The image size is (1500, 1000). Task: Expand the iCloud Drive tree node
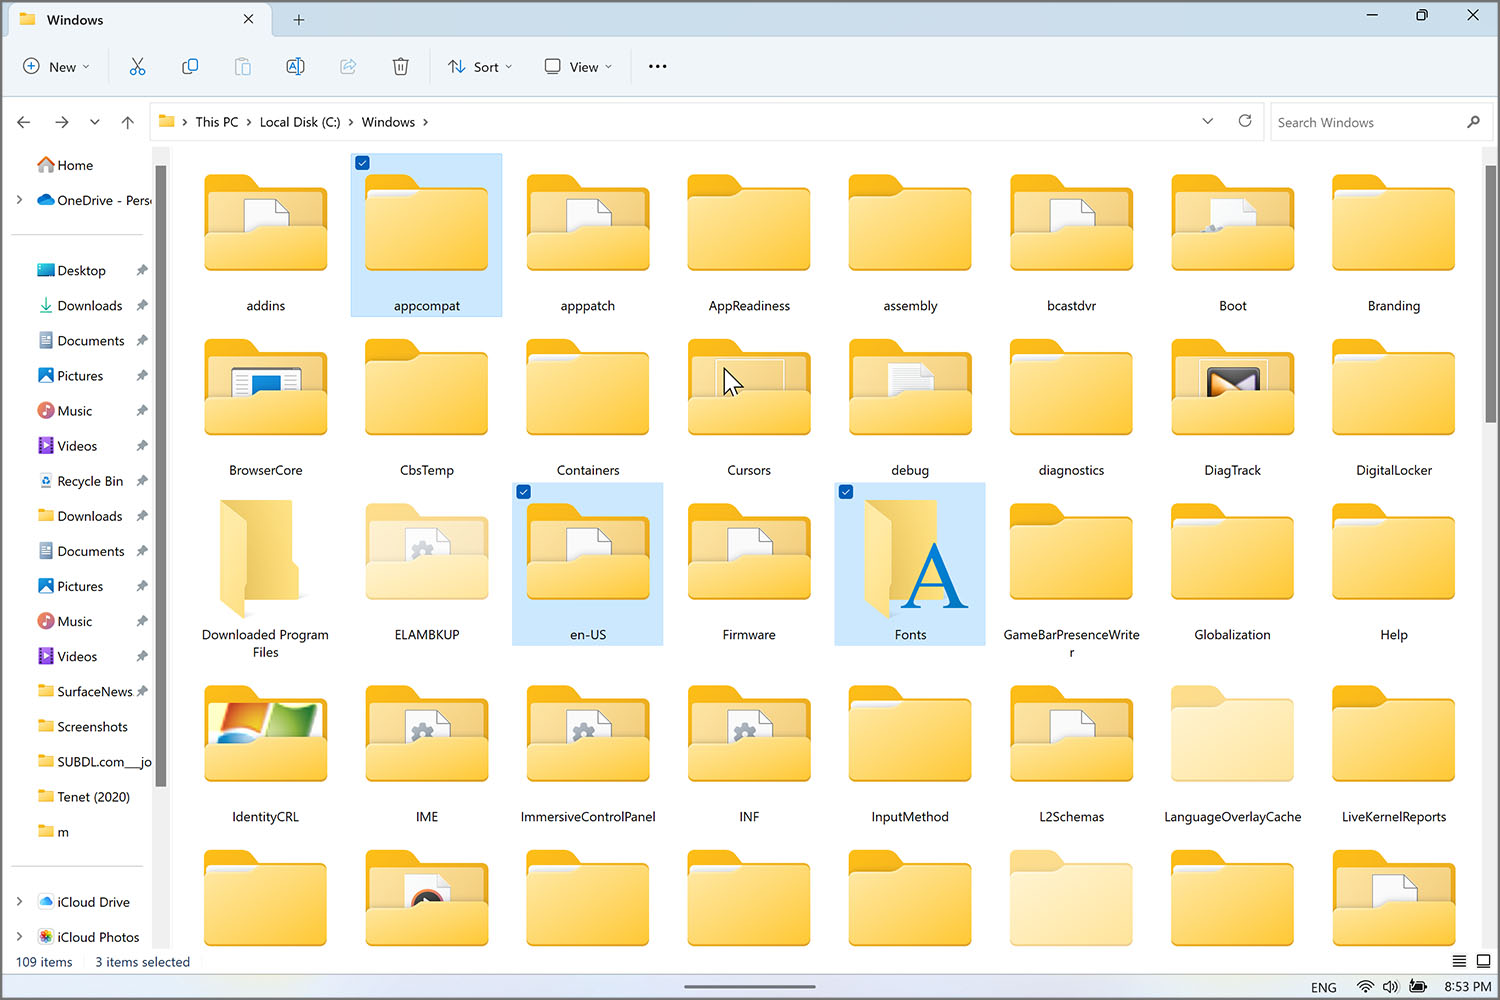19,902
